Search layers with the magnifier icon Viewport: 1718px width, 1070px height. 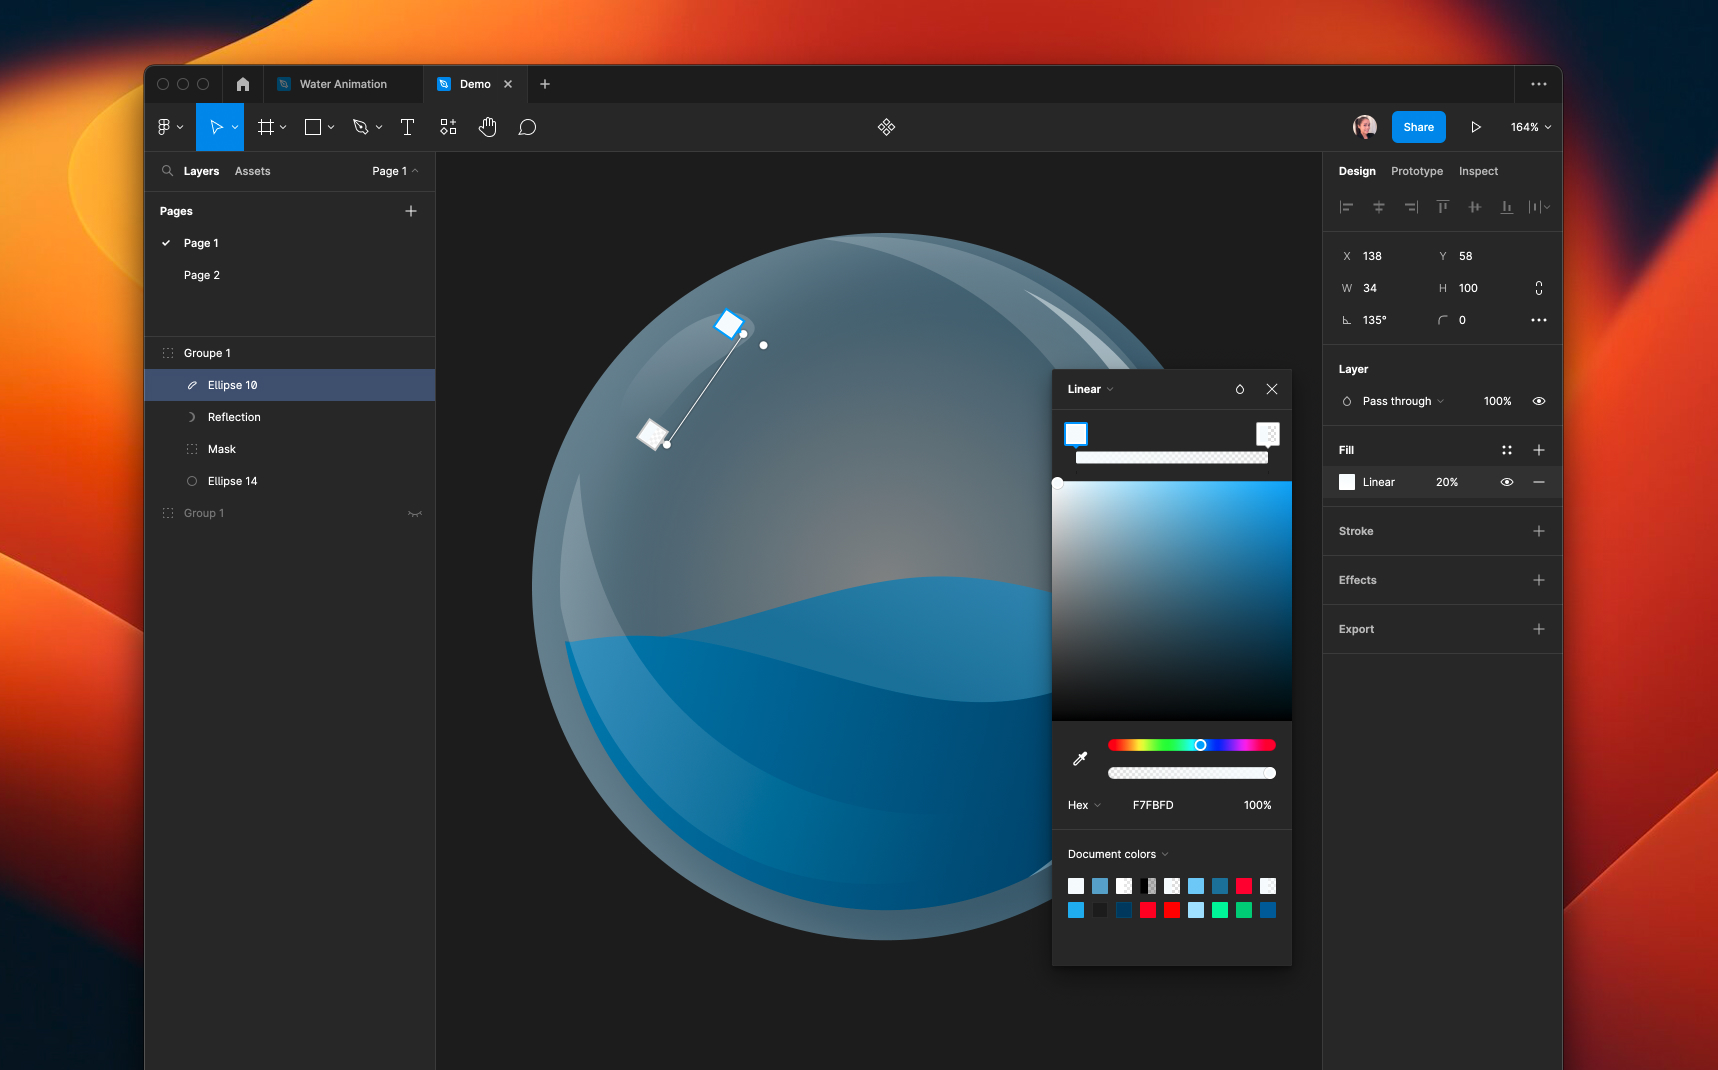167,171
